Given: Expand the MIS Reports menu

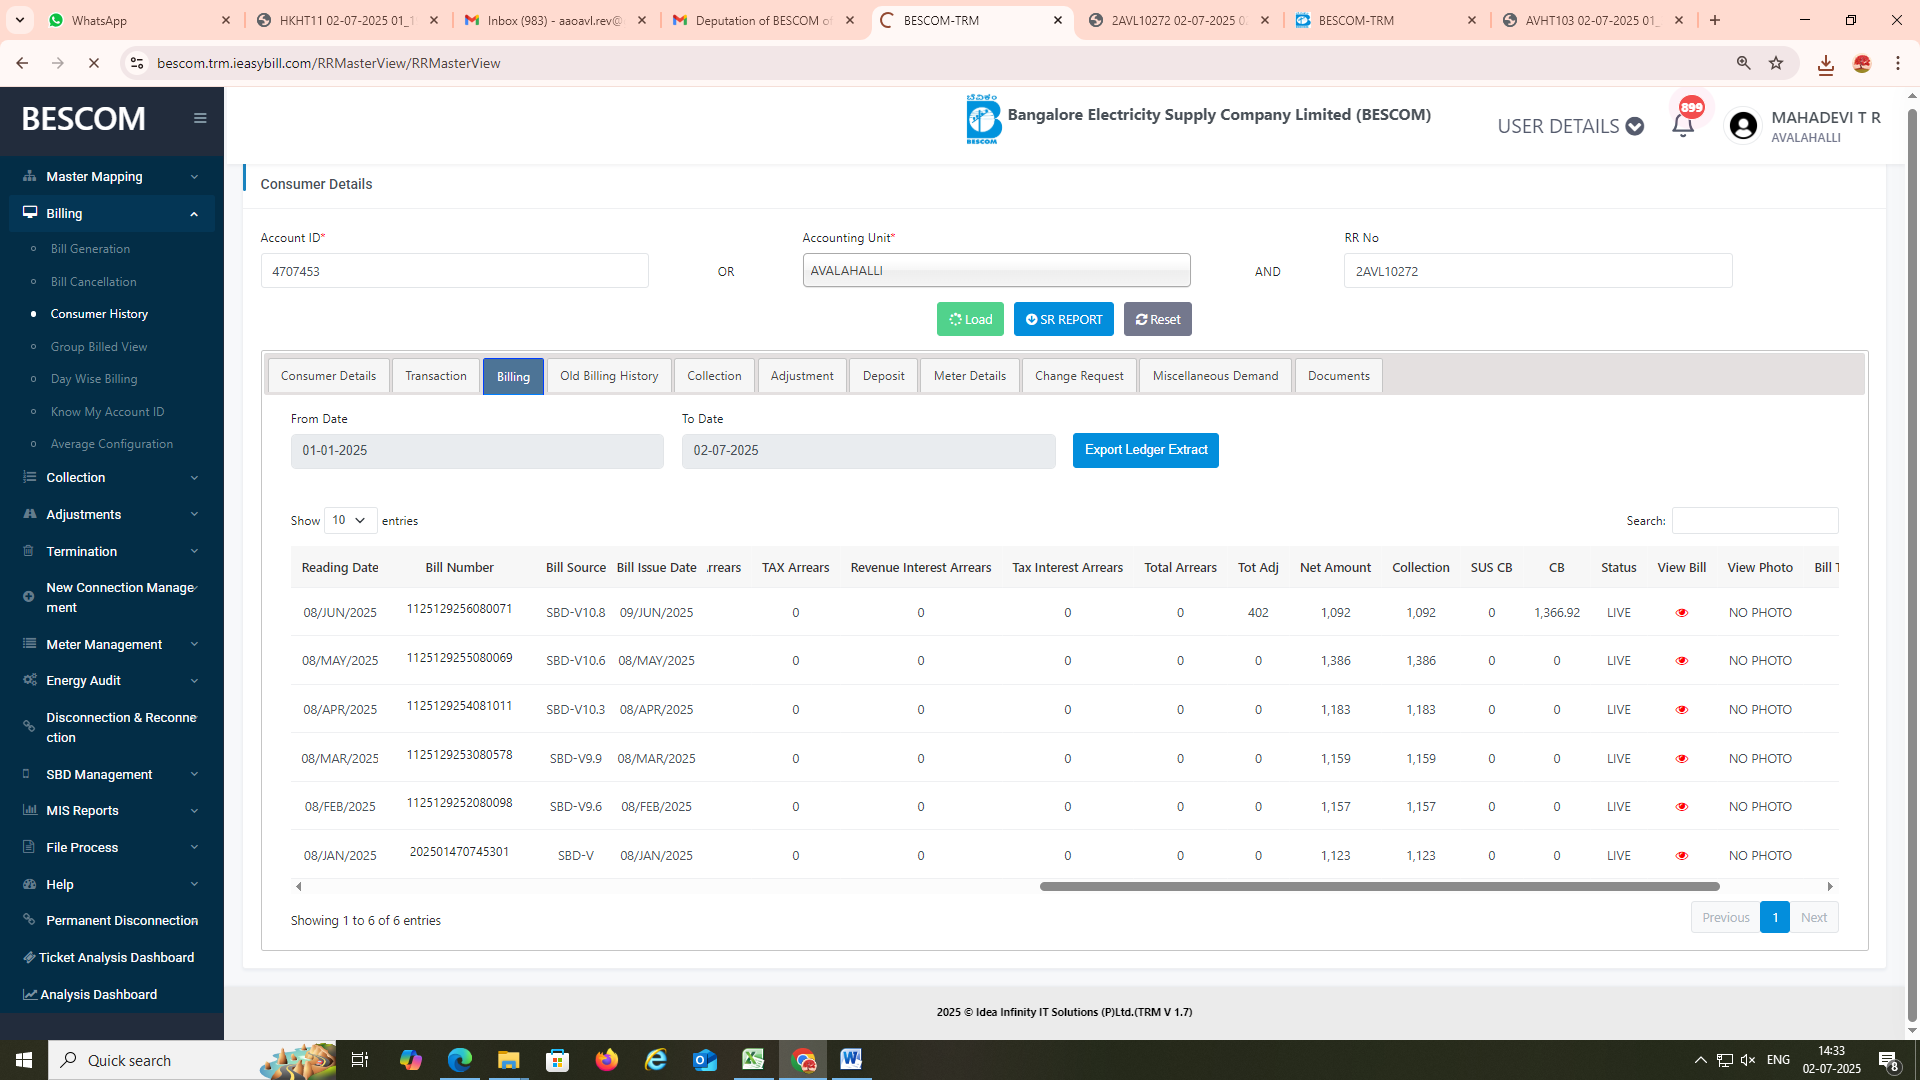Looking at the screenshot, I should tap(112, 811).
